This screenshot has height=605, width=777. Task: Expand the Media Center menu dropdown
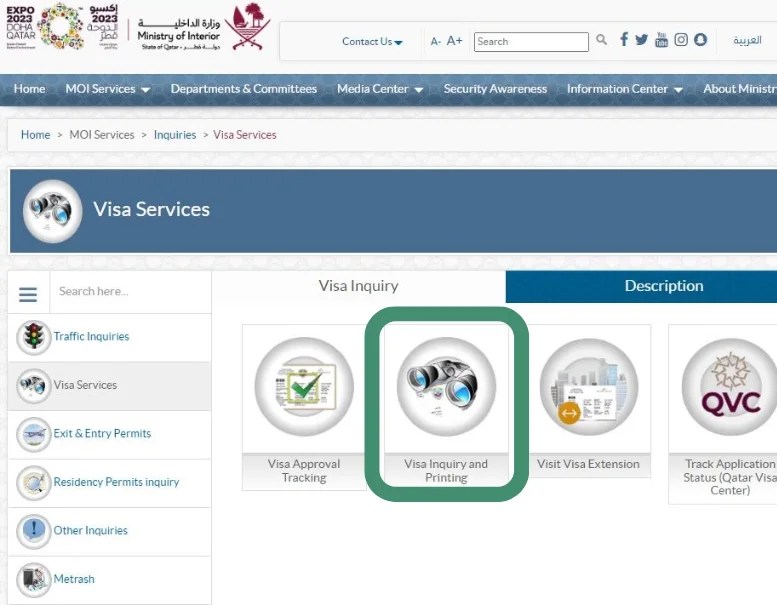pyautogui.click(x=380, y=89)
